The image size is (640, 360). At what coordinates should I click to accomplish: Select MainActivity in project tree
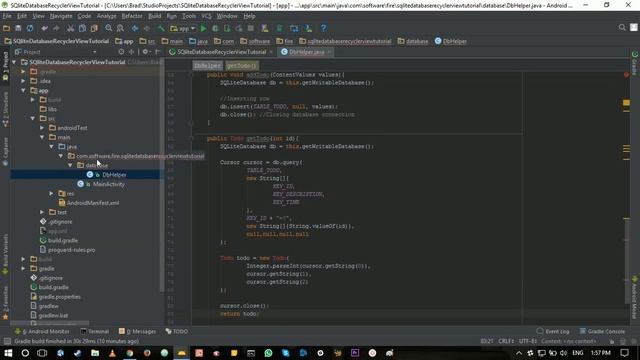108,184
